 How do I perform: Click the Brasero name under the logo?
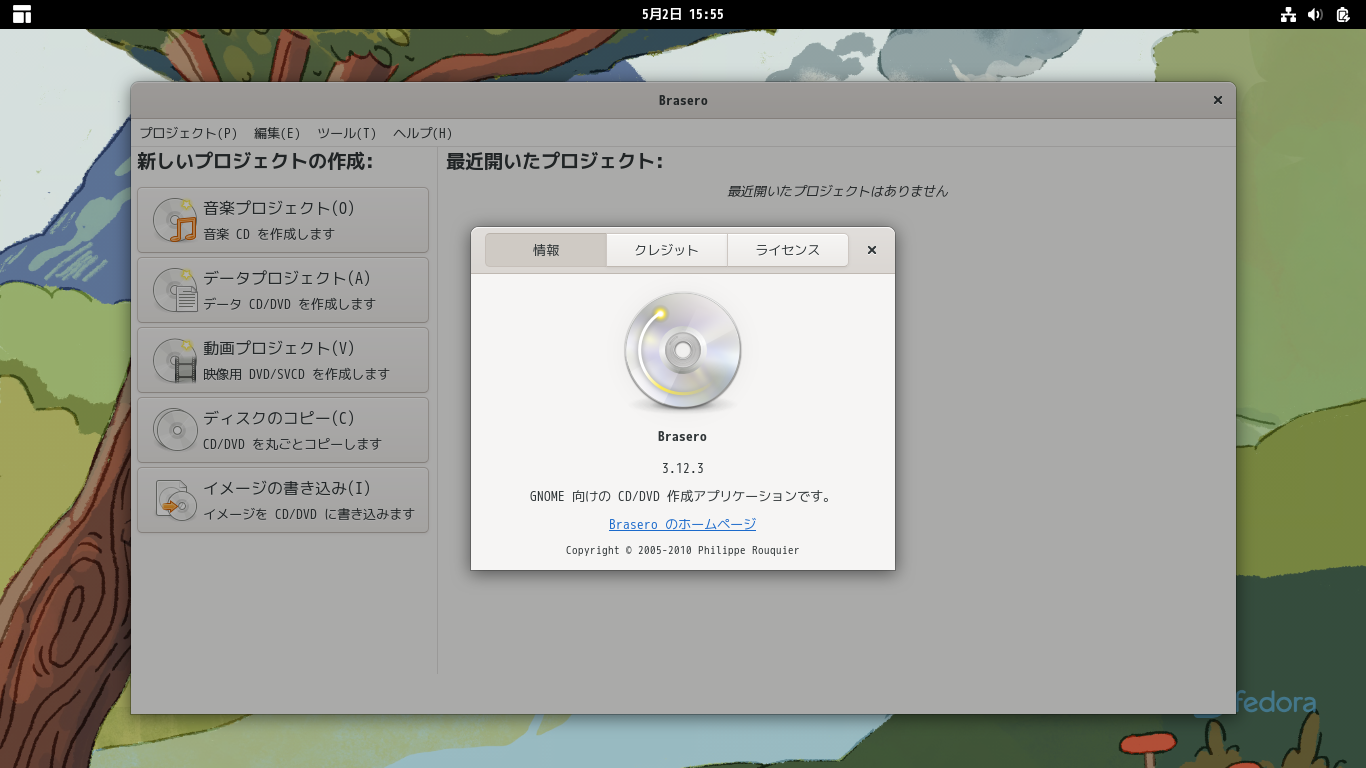(683, 437)
